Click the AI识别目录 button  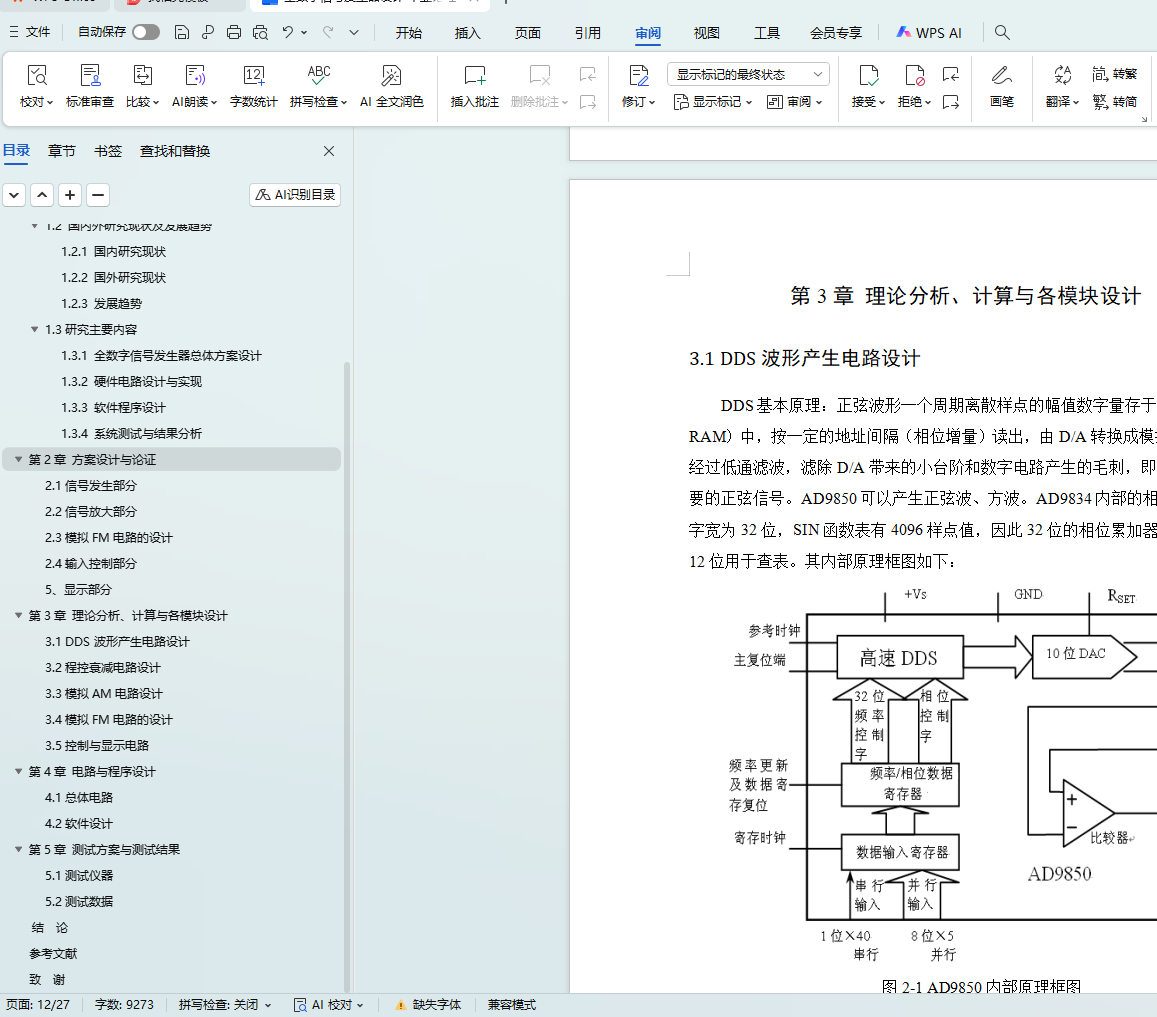tap(295, 195)
